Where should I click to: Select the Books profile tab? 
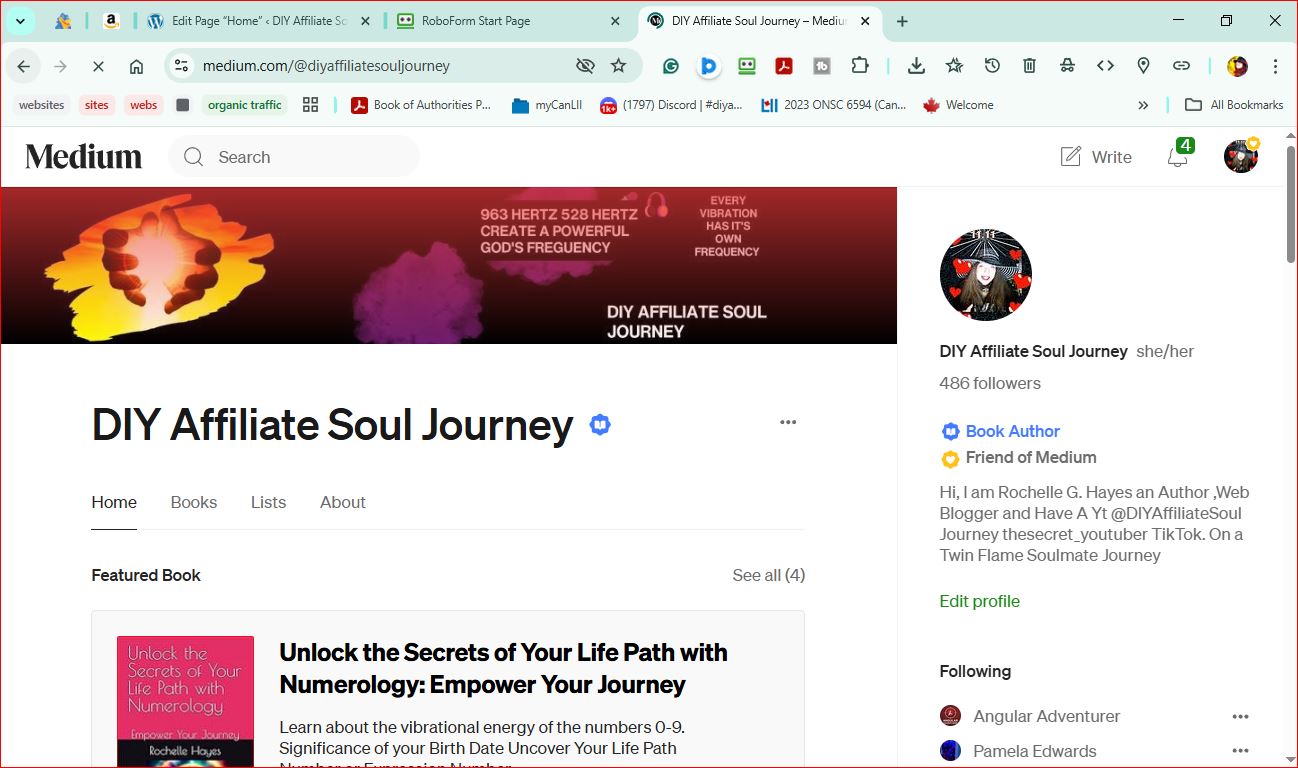[194, 502]
